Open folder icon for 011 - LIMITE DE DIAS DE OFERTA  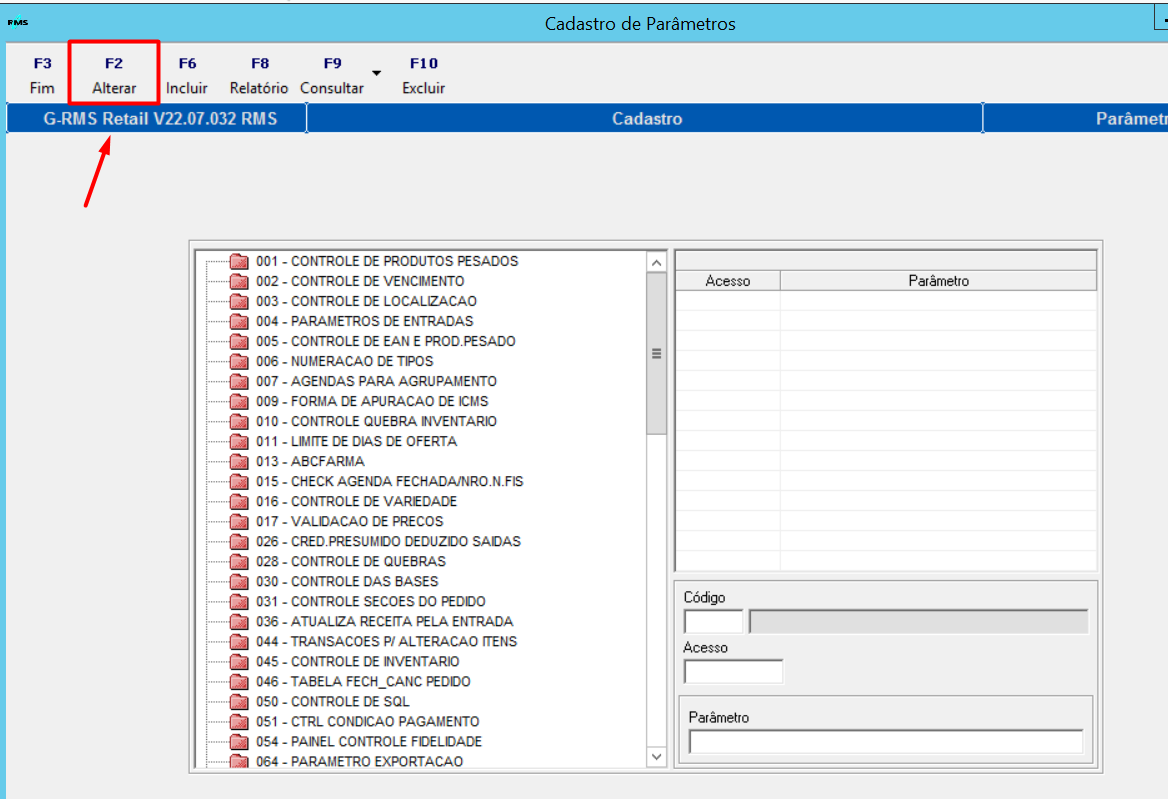pos(239,442)
